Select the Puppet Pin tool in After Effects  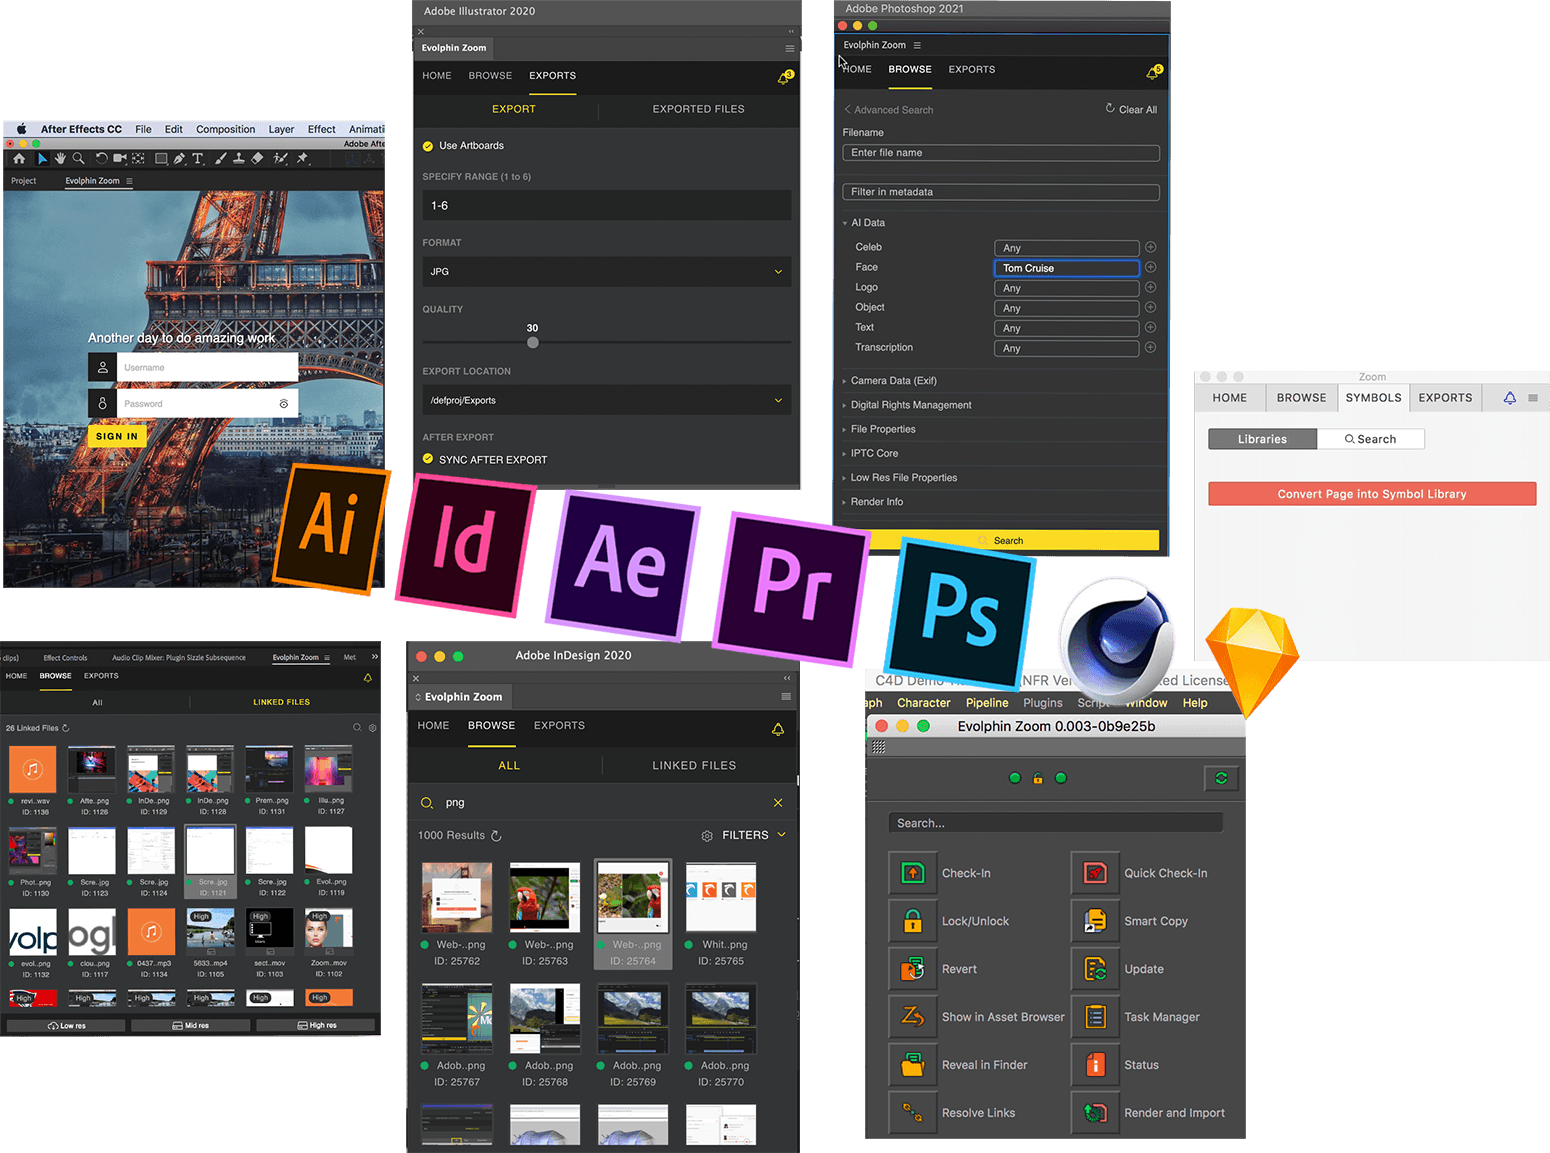(302, 158)
